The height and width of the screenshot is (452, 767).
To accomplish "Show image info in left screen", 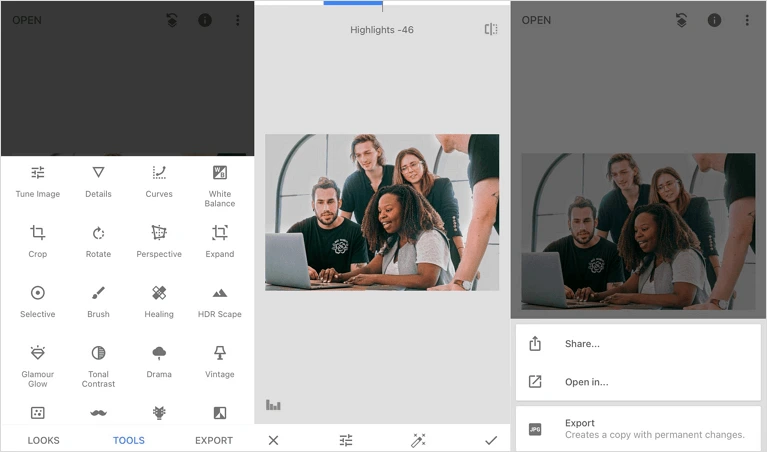I will (x=205, y=20).
